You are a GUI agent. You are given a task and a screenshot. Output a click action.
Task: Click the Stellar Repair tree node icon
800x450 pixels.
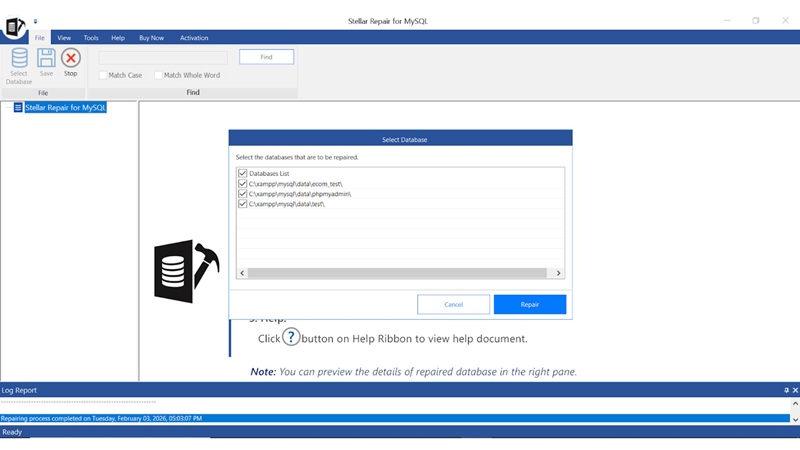[18, 107]
